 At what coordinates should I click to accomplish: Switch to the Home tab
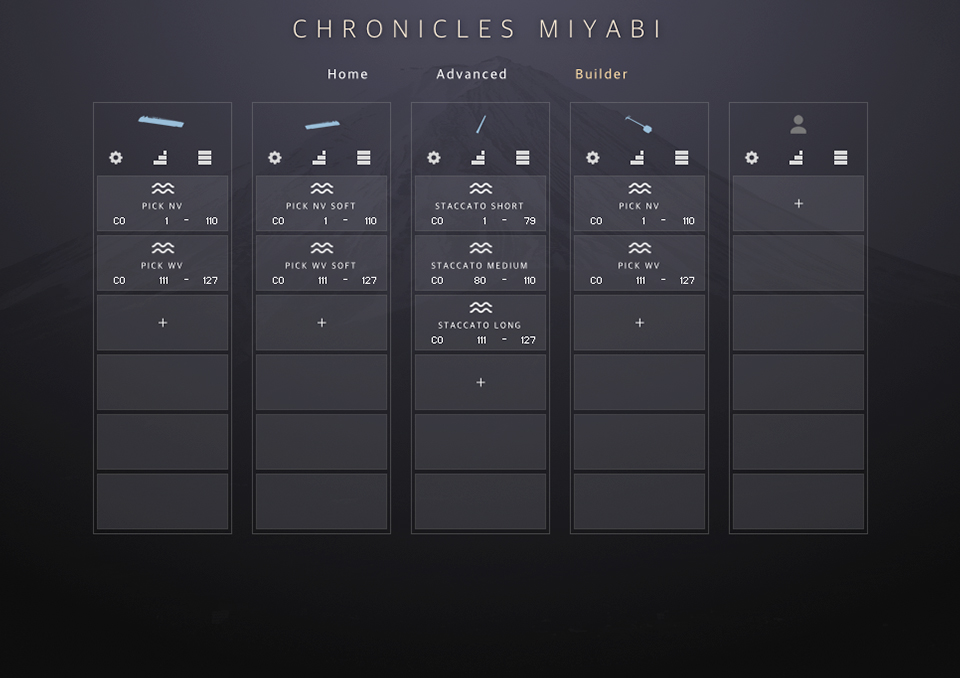pos(348,74)
